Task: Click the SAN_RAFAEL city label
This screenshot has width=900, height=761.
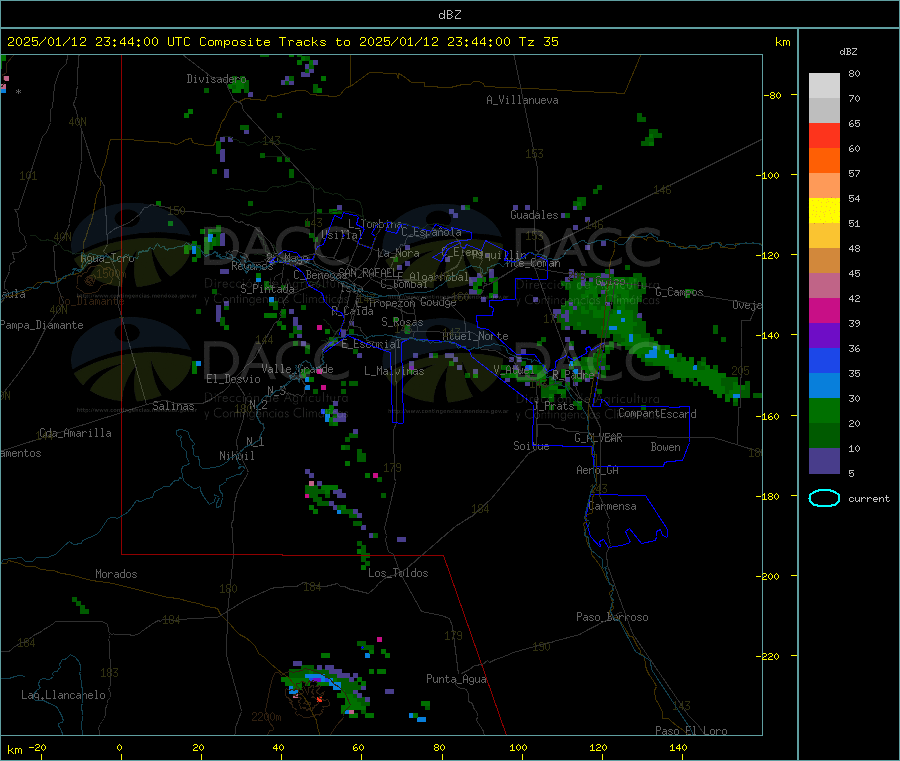Action: 368,272
